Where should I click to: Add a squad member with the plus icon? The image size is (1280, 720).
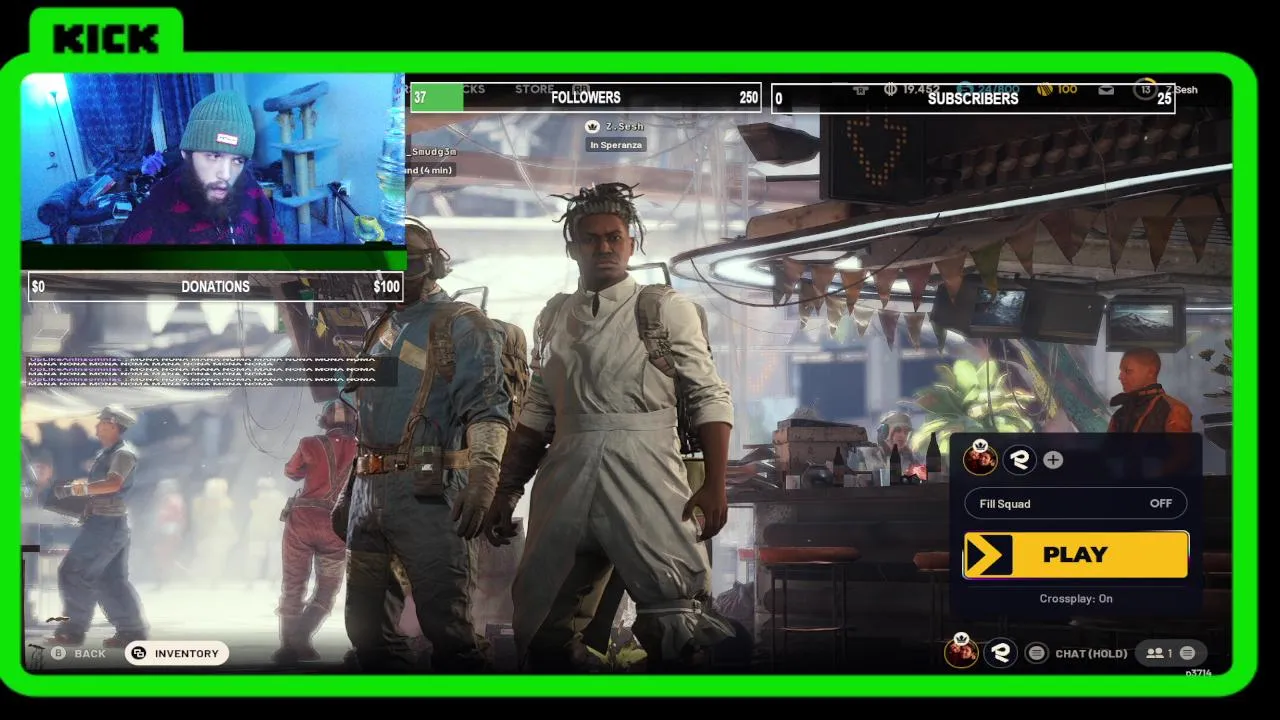tap(1053, 460)
